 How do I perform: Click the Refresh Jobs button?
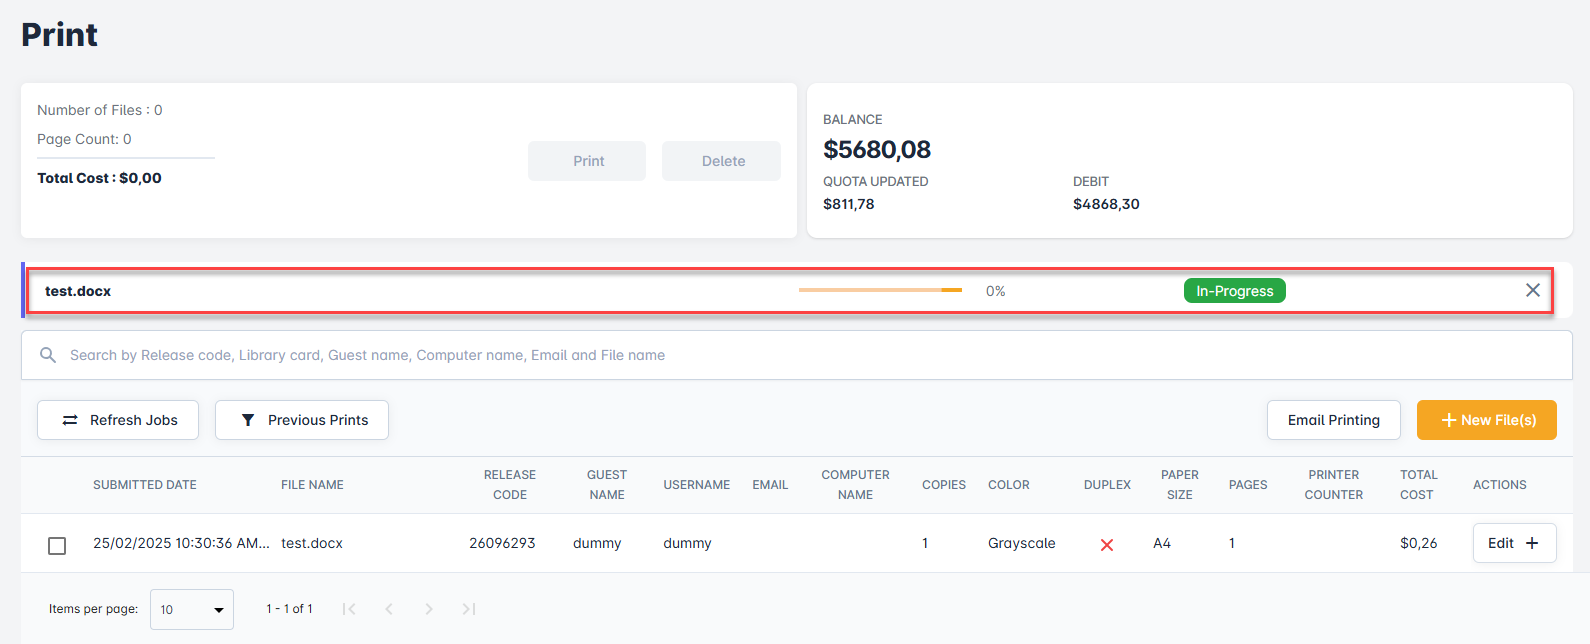point(118,420)
